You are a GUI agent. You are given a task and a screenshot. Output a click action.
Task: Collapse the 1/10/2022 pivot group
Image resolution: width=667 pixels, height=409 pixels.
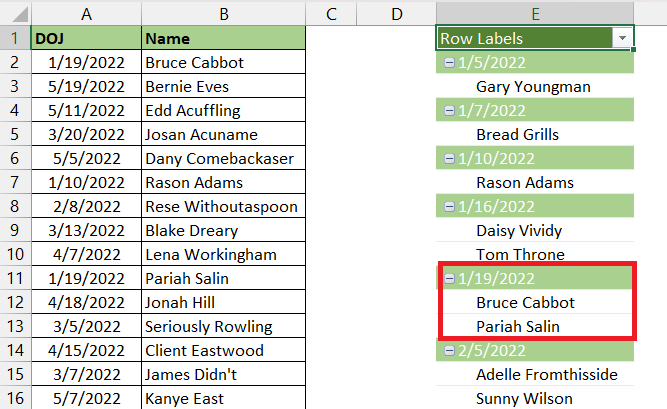click(x=449, y=159)
